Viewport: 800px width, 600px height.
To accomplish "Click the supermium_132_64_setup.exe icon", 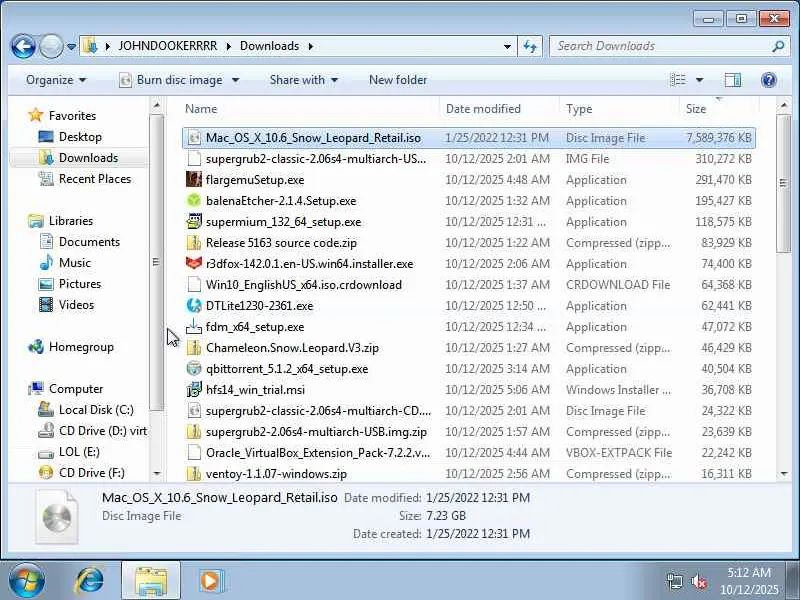I will (x=194, y=221).
